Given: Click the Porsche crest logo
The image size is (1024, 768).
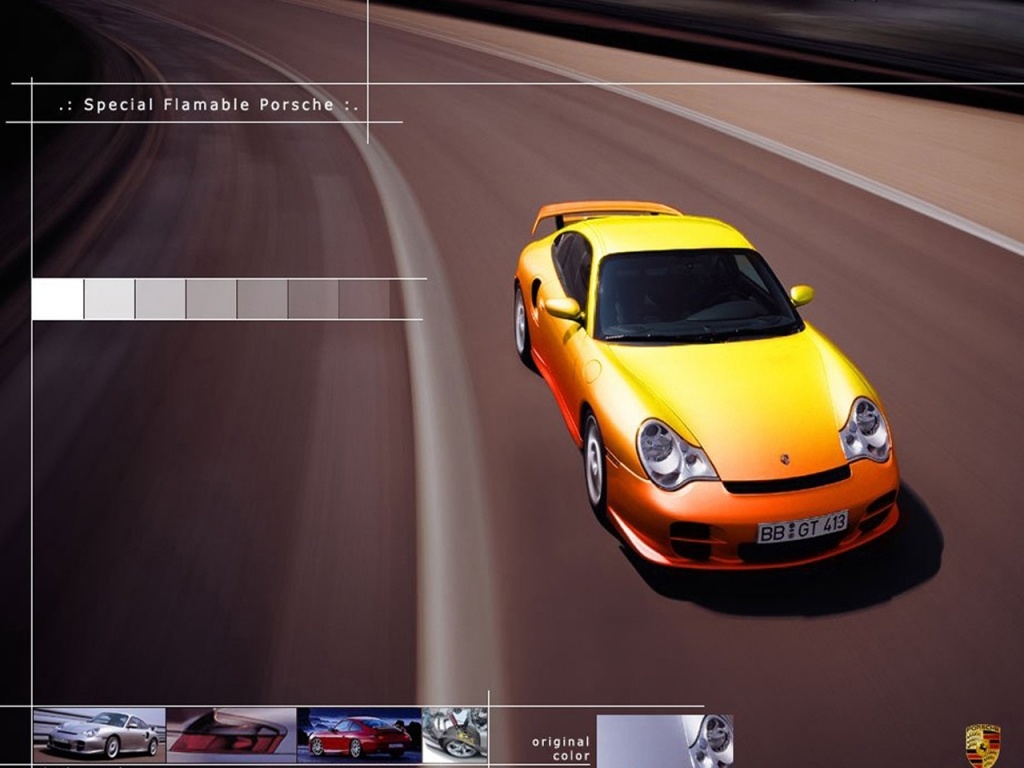Looking at the screenshot, I should tap(983, 745).
